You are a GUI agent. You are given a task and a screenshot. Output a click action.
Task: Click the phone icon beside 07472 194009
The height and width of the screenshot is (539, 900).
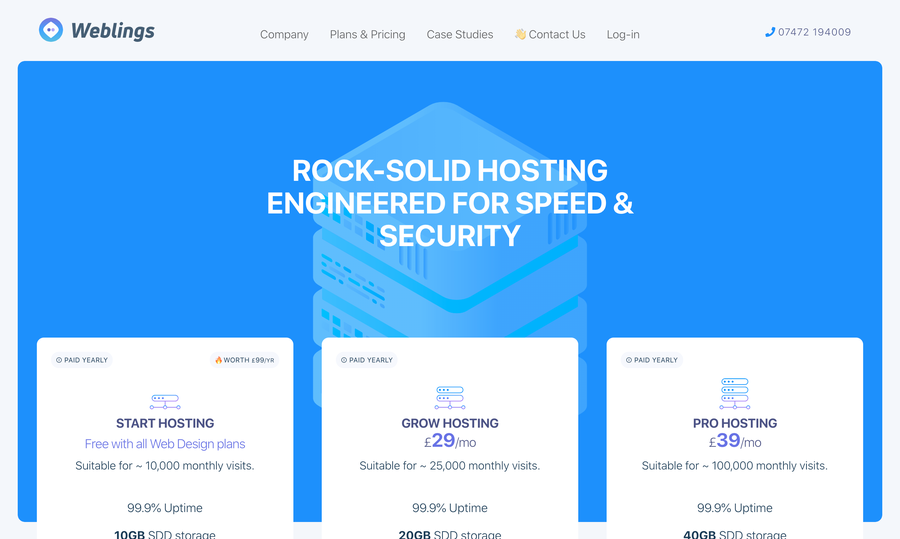[770, 32]
